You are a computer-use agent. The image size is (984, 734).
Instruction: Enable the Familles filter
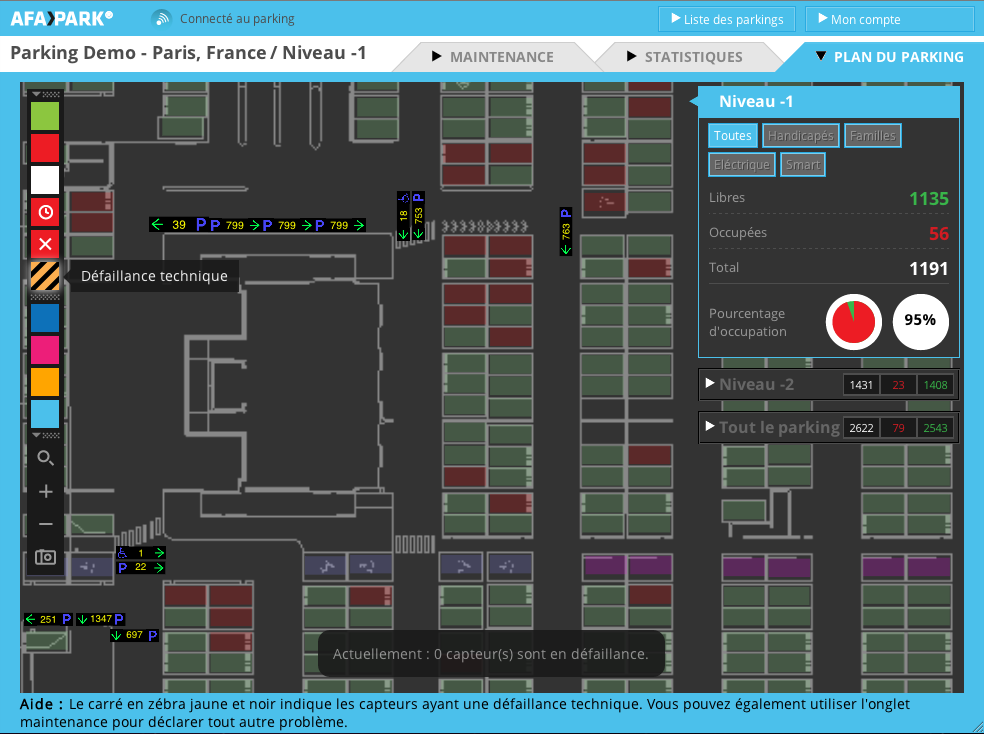click(x=872, y=136)
